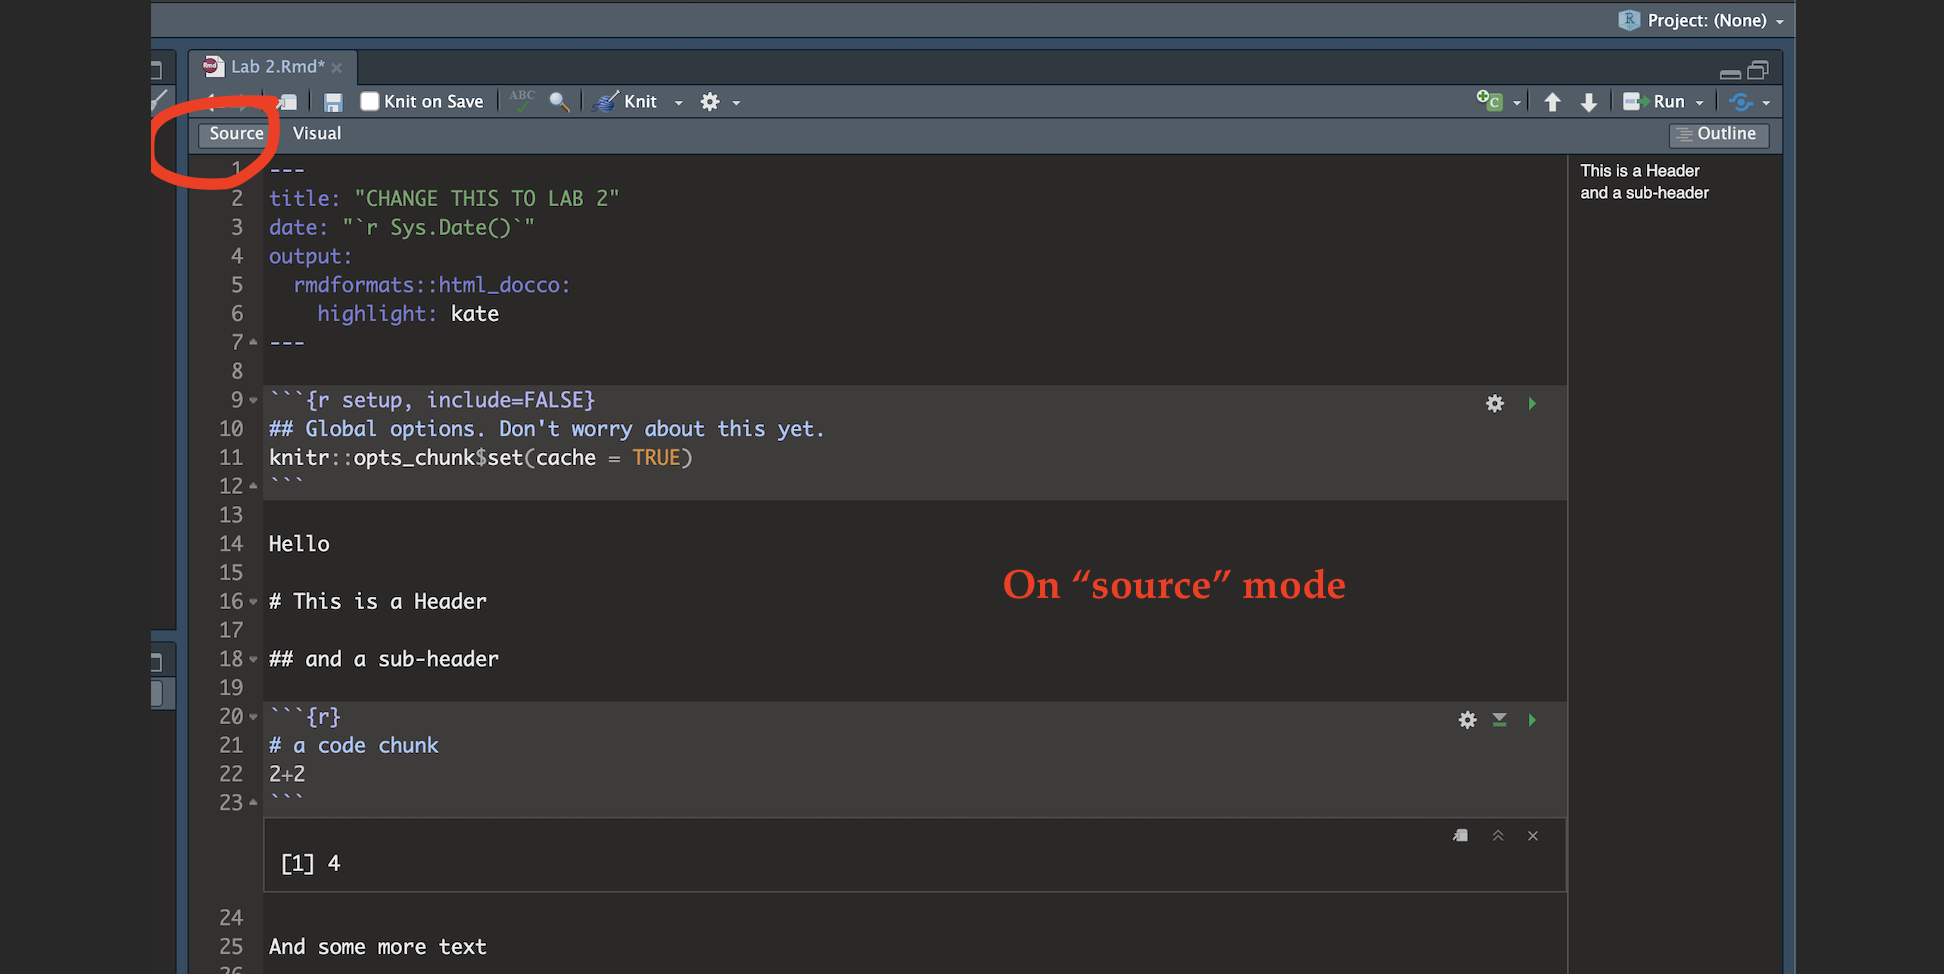Image resolution: width=1944 pixels, height=974 pixels.
Task: Collapse the fold arrow beside line 16
Action: click(253, 602)
